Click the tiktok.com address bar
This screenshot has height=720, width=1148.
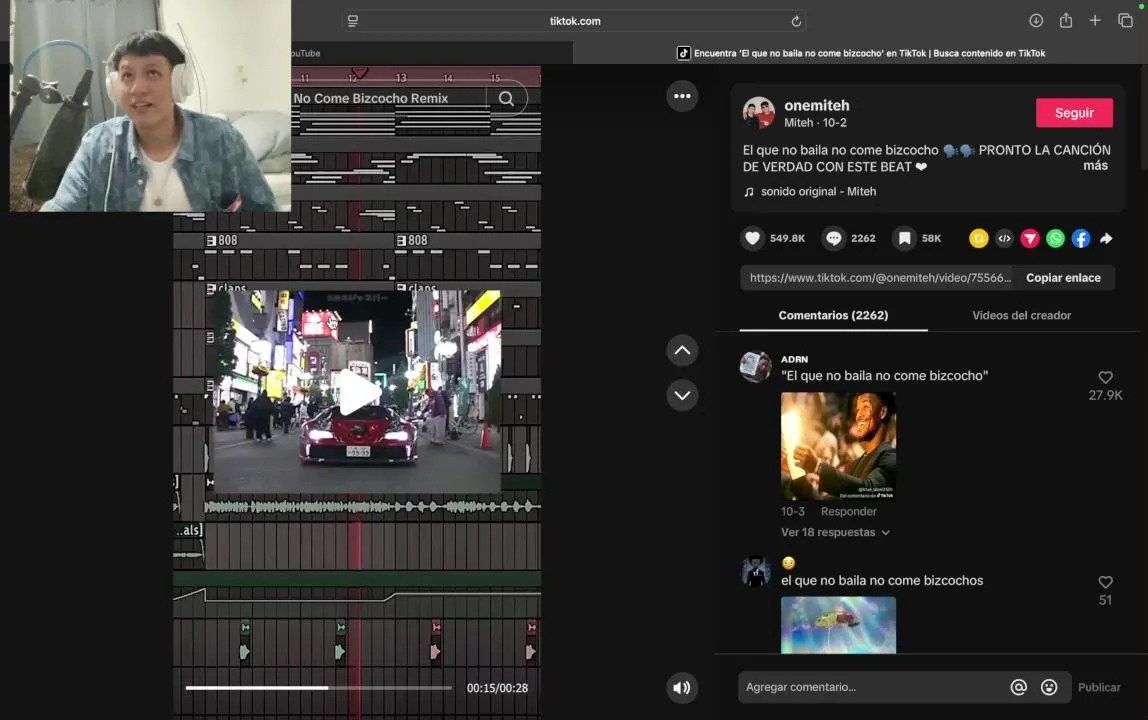click(575, 21)
